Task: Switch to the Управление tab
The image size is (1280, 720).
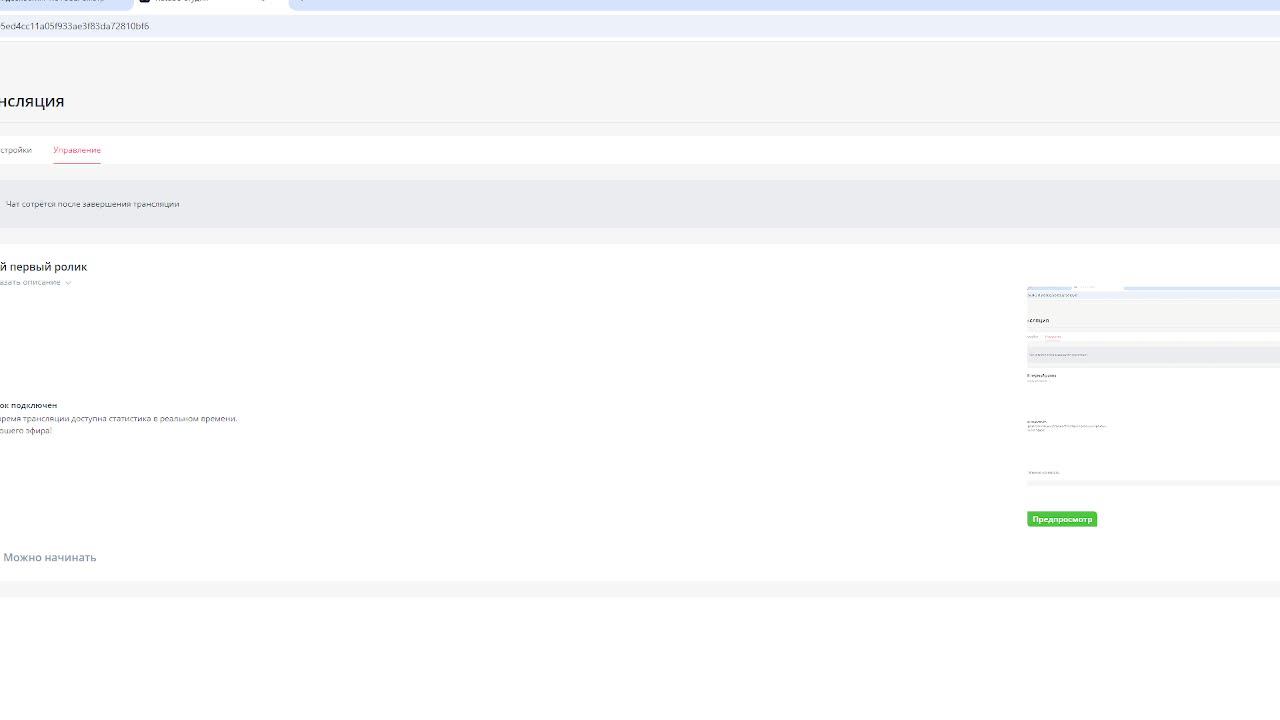Action: tap(77, 150)
